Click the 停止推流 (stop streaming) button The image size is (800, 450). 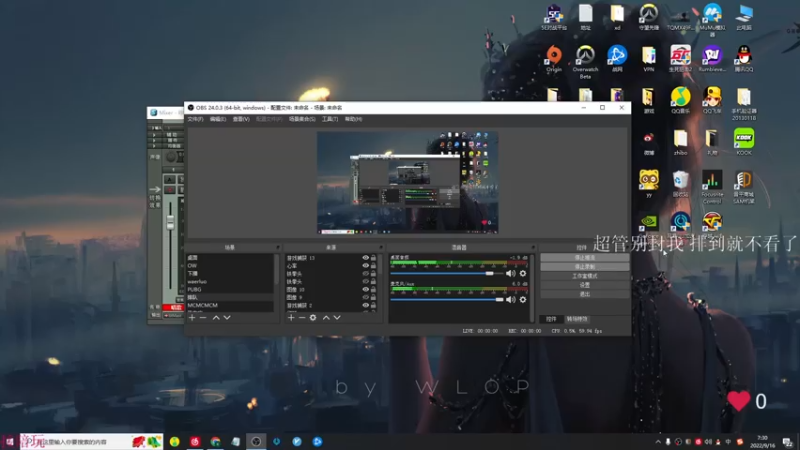[x=585, y=258]
